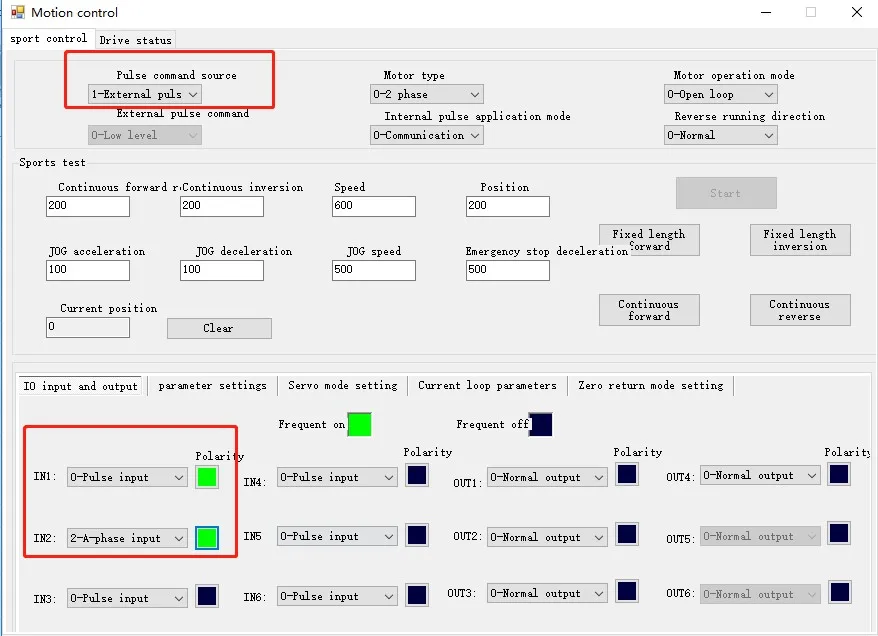Toggle the OUT1 polarity indicator
This screenshot has height=636, width=878.
point(627,474)
